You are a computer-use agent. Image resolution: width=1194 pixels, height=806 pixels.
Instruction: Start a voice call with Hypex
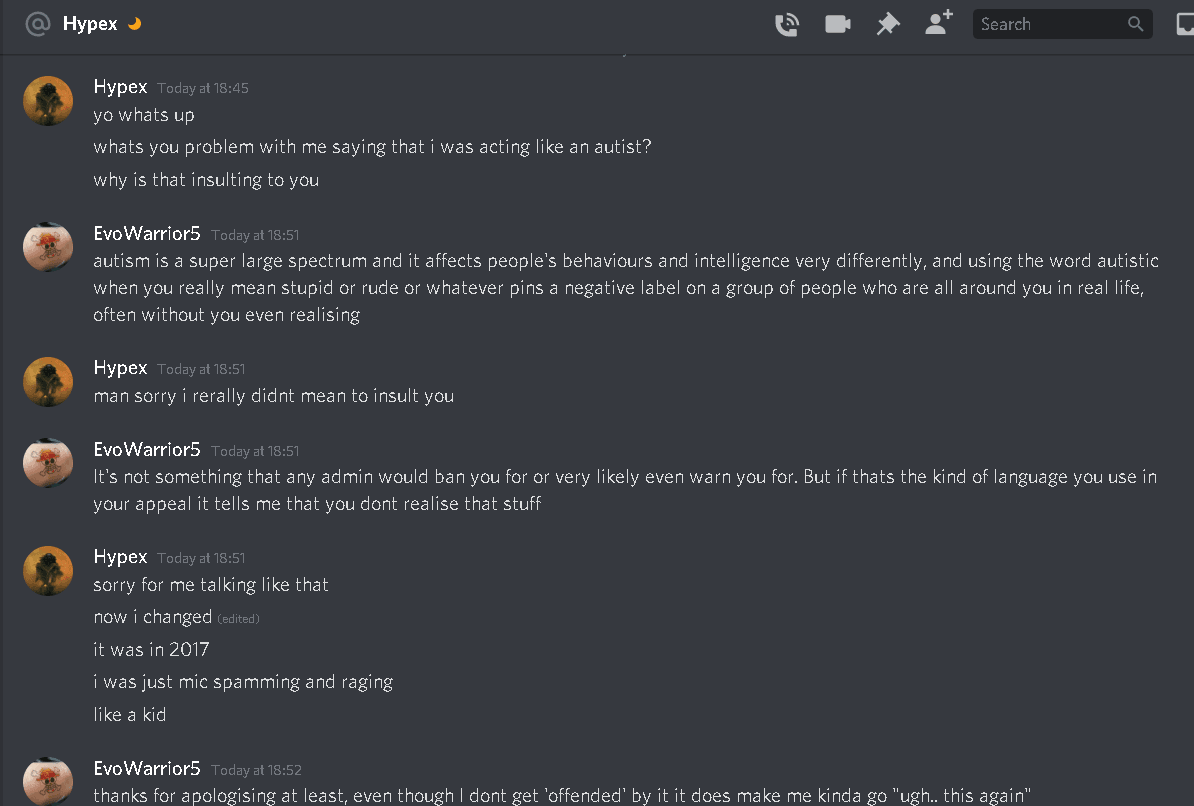click(x=787, y=24)
